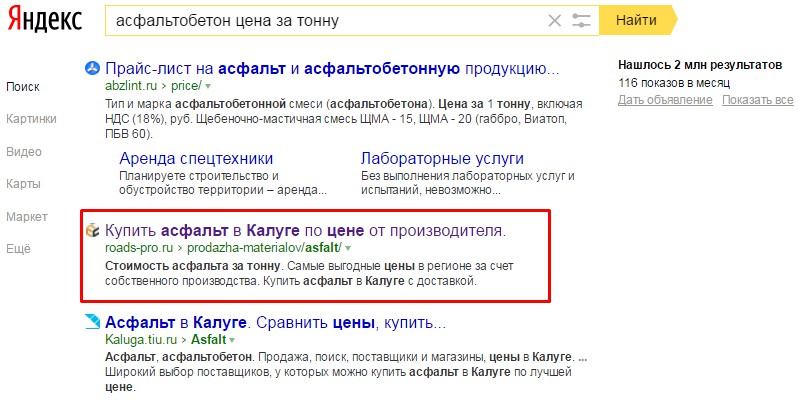The width and height of the screenshot is (799, 405).
Task: Click the Нашлось 2 млн результатов text
Action: coord(700,65)
